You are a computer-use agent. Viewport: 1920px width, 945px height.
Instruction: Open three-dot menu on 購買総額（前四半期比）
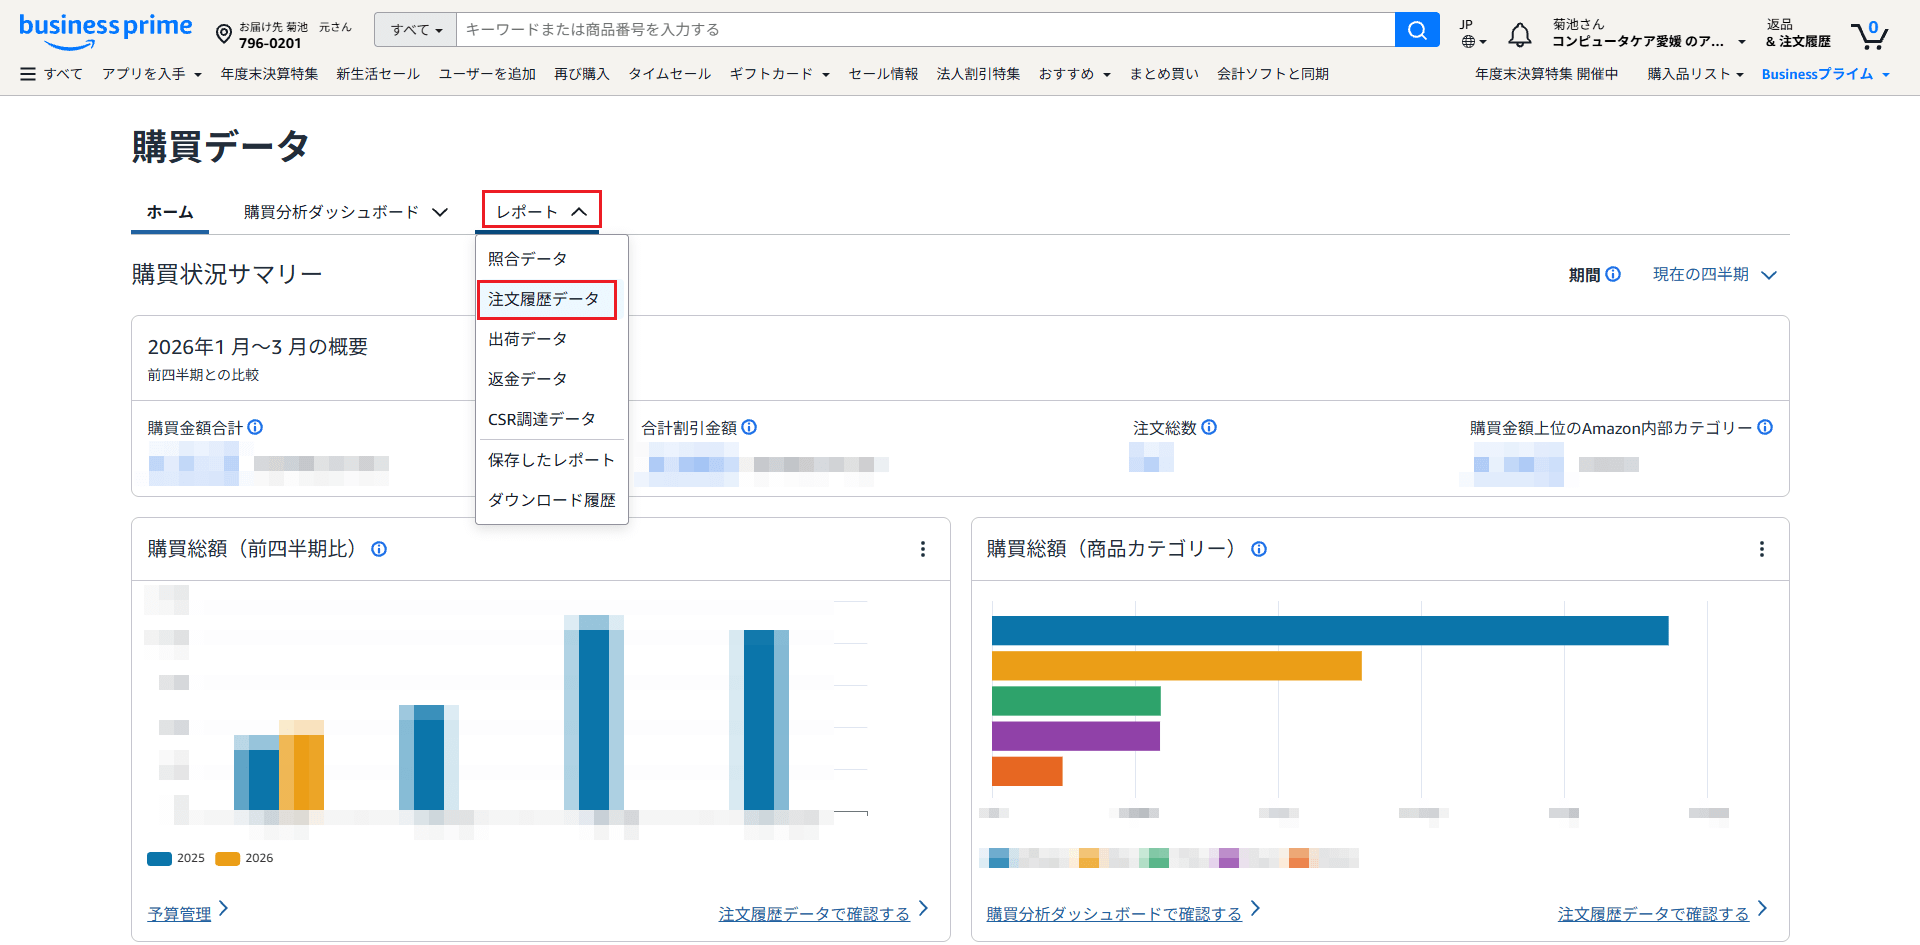922,549
